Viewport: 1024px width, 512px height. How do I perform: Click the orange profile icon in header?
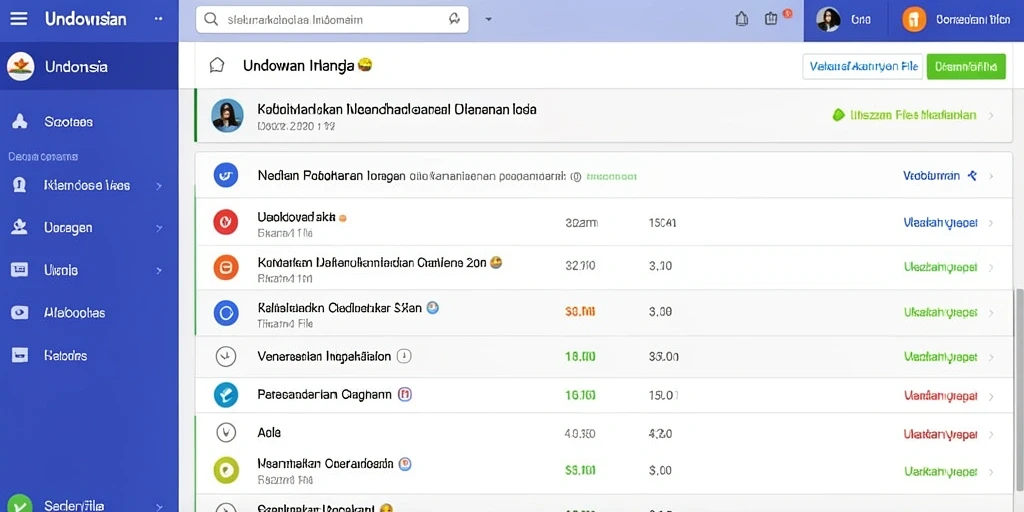click(914, 20)
